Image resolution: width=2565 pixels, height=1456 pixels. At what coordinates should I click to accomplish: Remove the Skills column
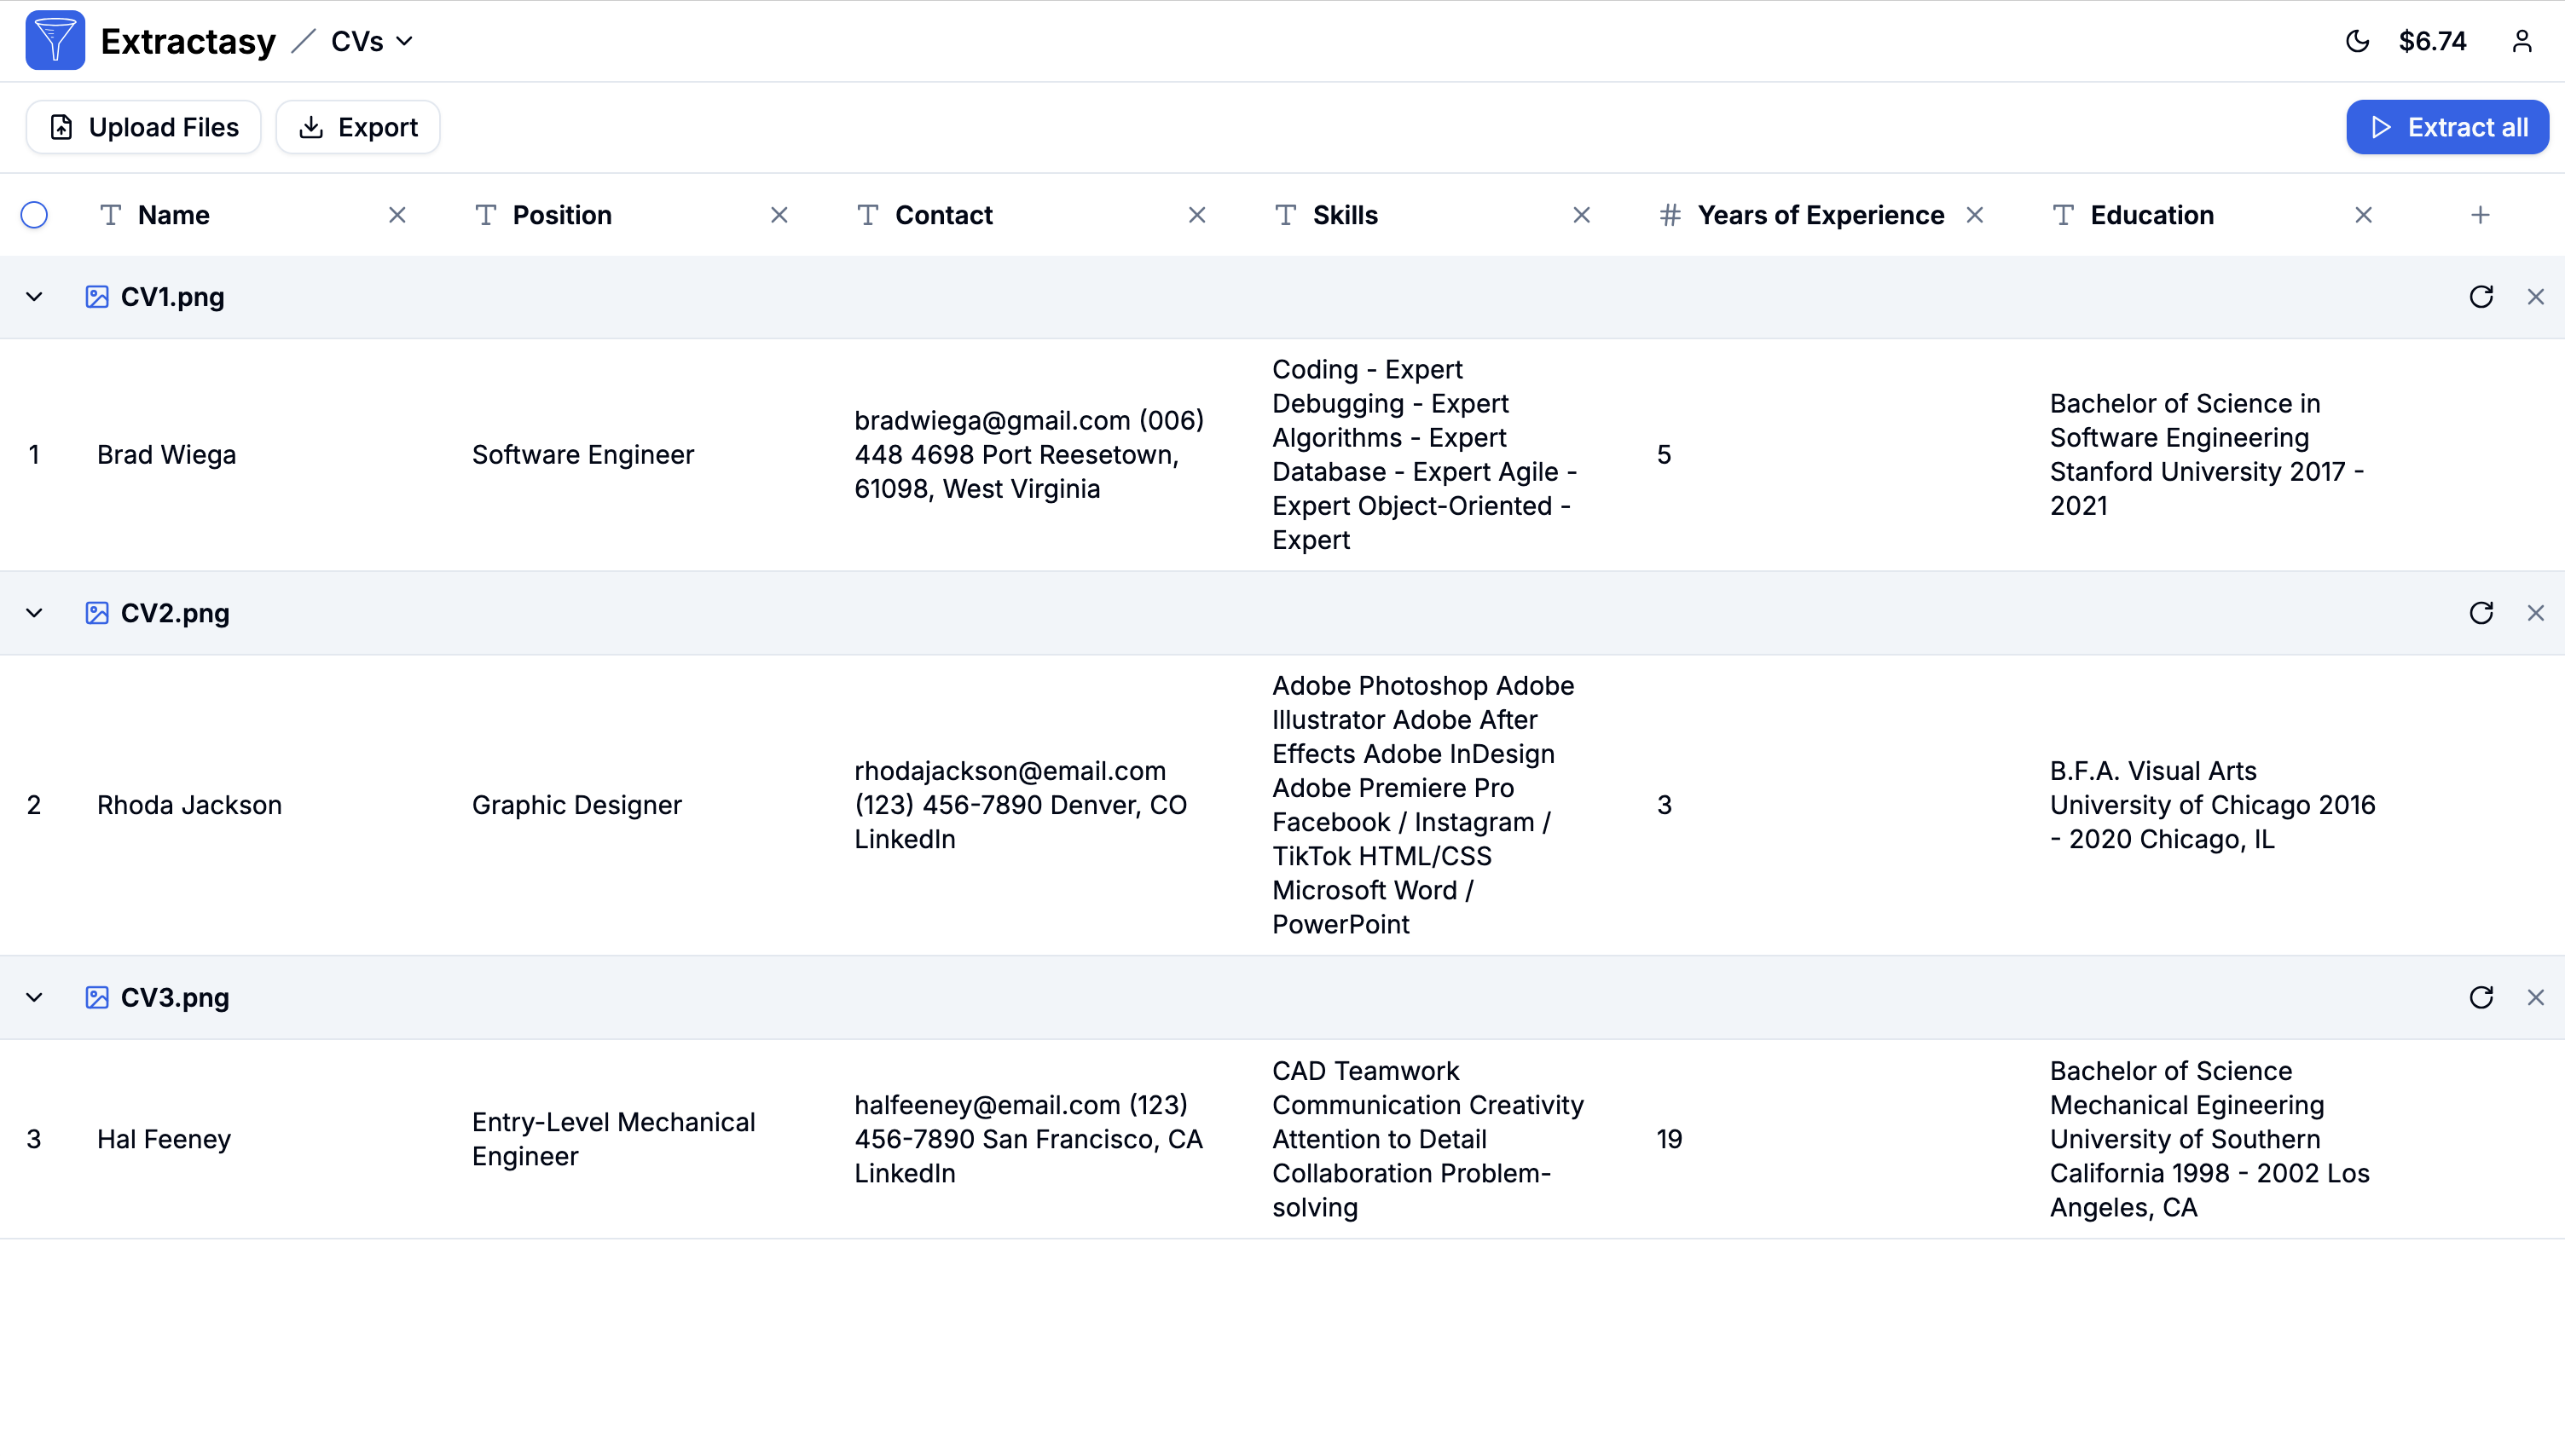[x=1581, y=215]
